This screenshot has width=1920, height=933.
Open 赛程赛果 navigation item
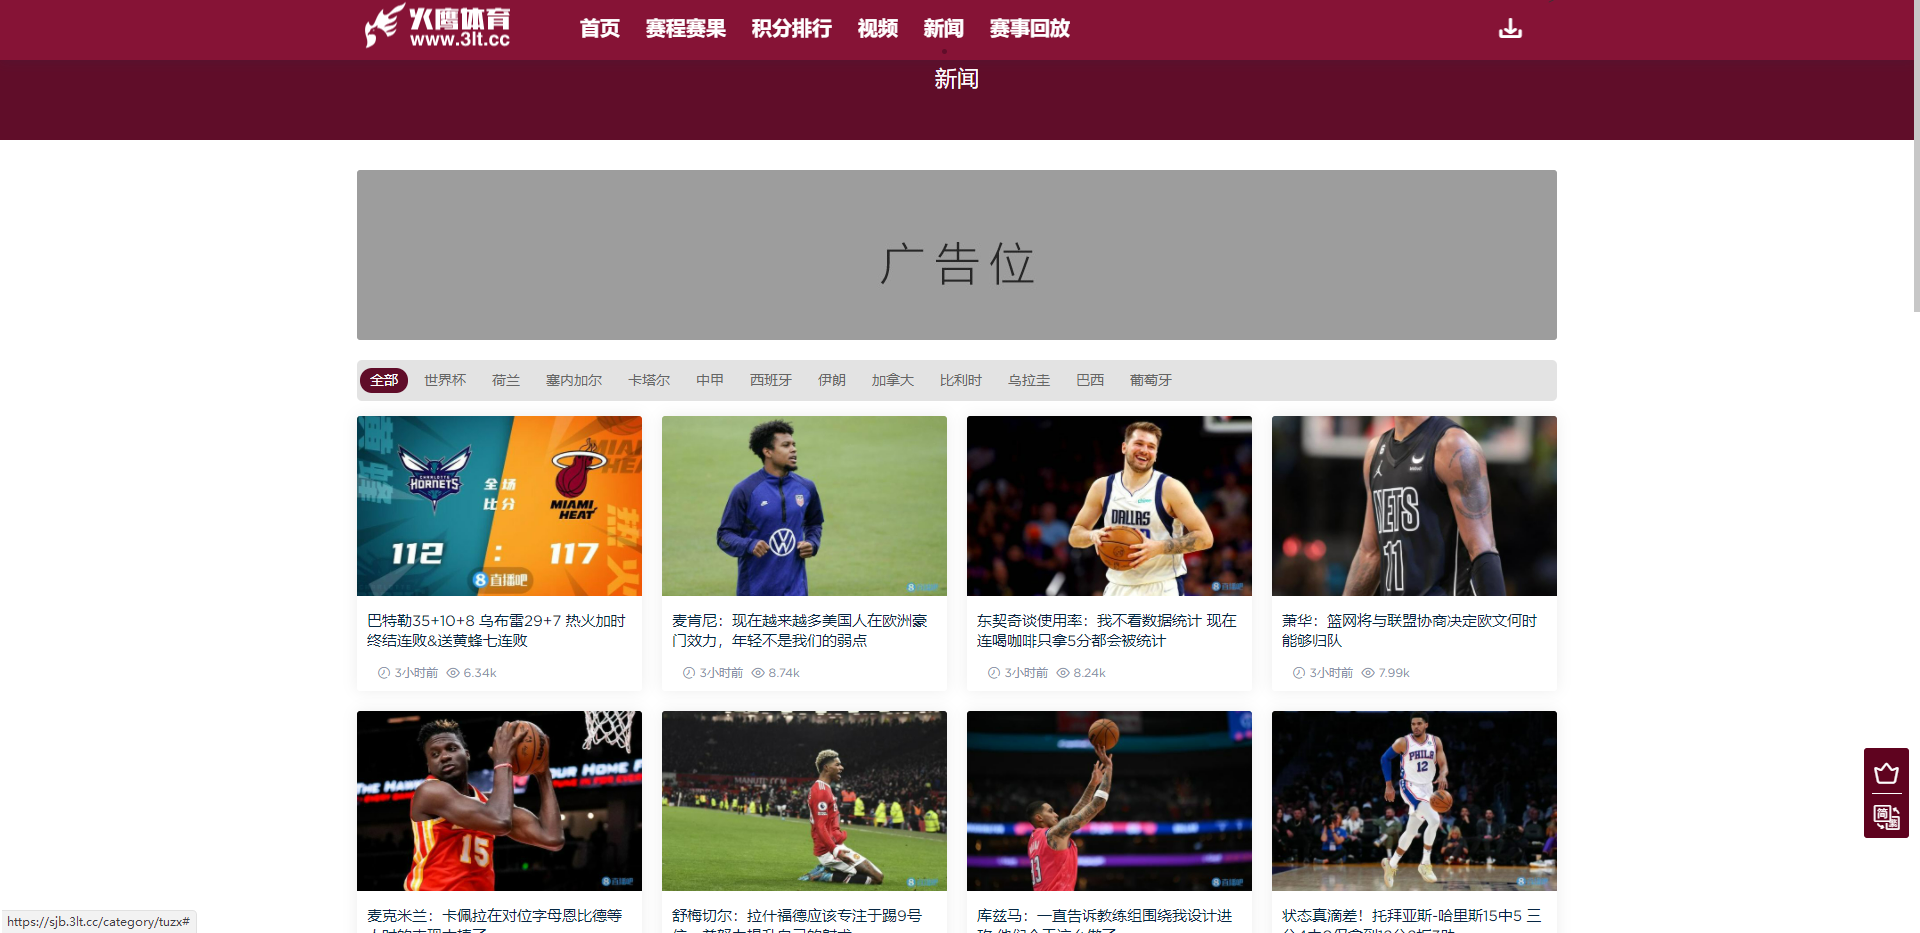point(686,28)
